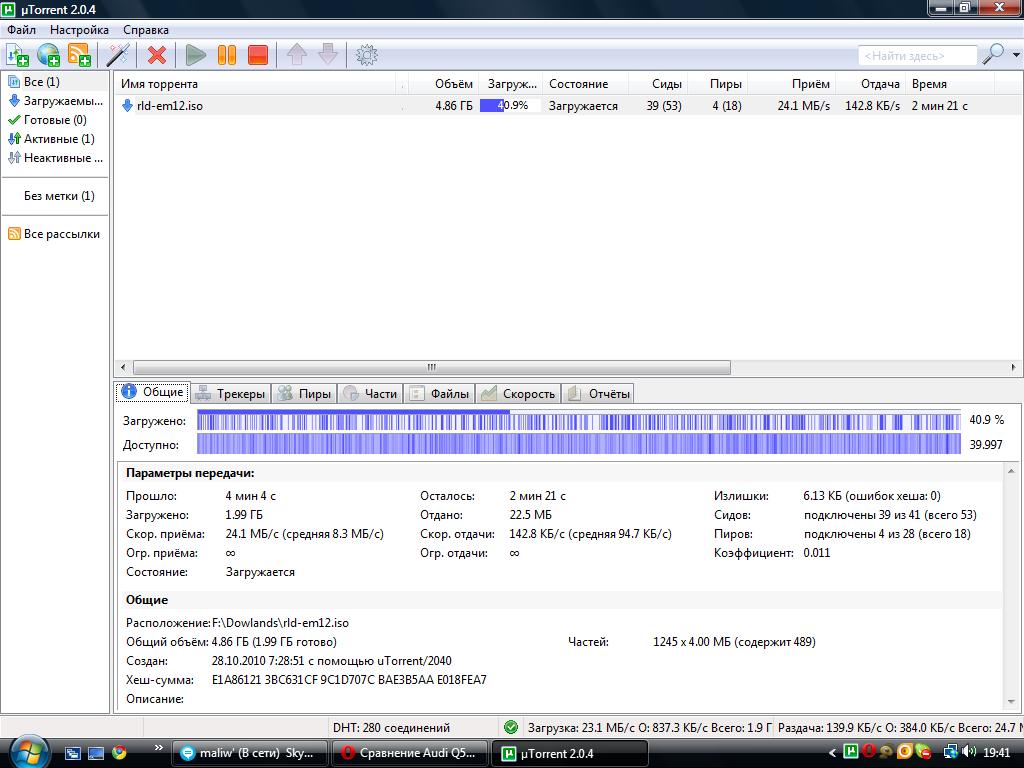Screen dimensions: 1024x768
Task: Click right arrow of horizontal scrollbar
Action: [1013, 367]
